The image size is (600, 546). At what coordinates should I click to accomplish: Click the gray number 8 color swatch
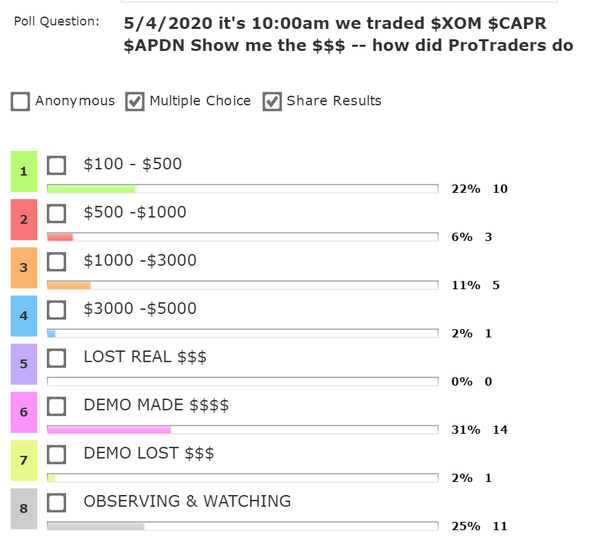(x=23, y=508)
